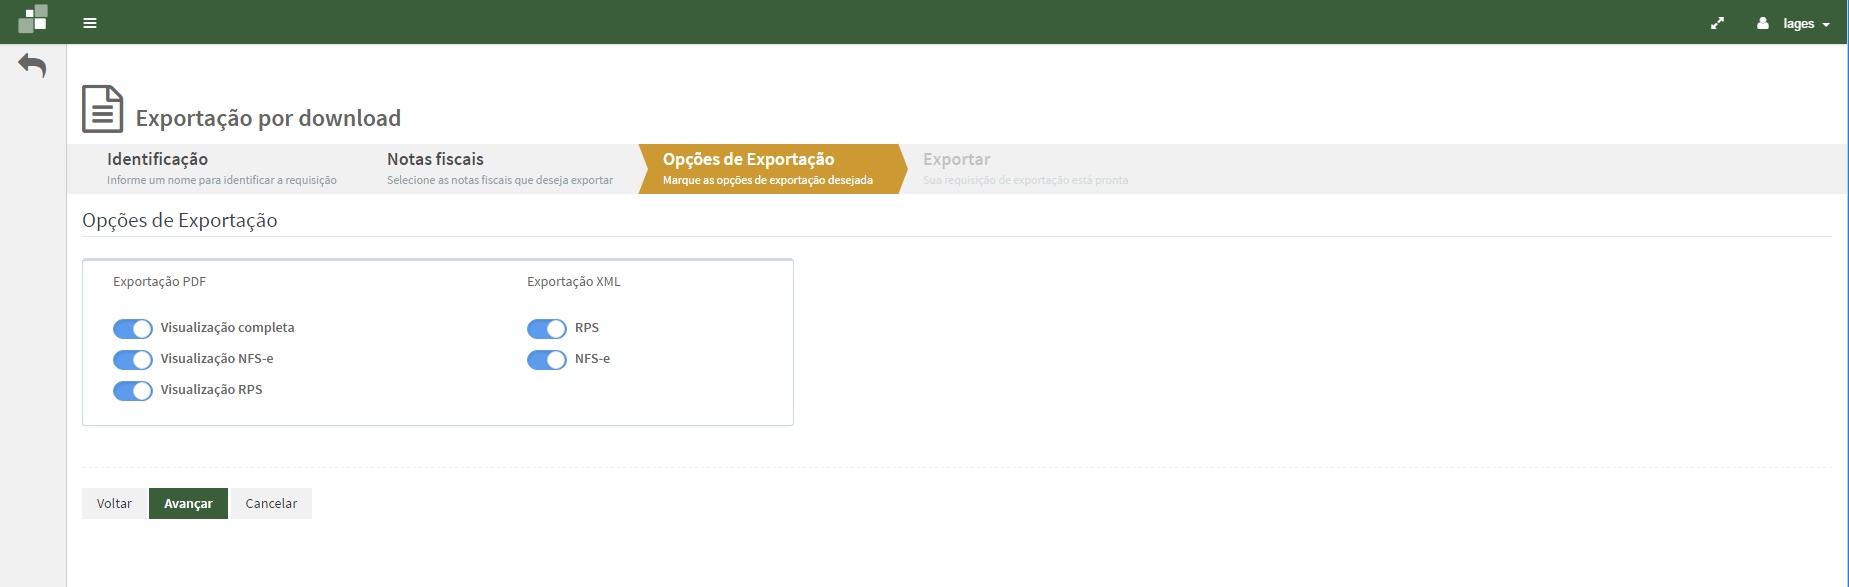Click the Exportação por download heading
The image size is (1849, 587).
tap(268, 118)
